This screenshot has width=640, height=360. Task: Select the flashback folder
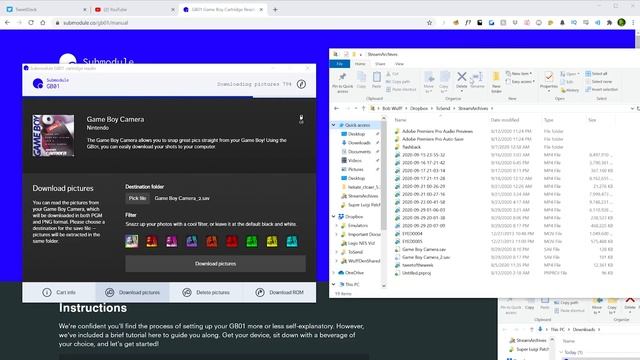tap(411, 147)
